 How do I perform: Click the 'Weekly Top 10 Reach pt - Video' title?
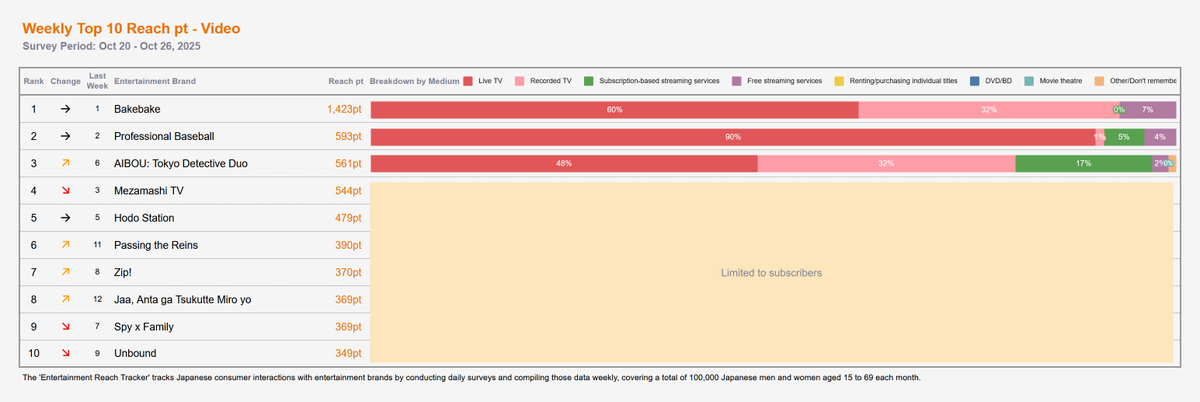click(x=131, y=30)
